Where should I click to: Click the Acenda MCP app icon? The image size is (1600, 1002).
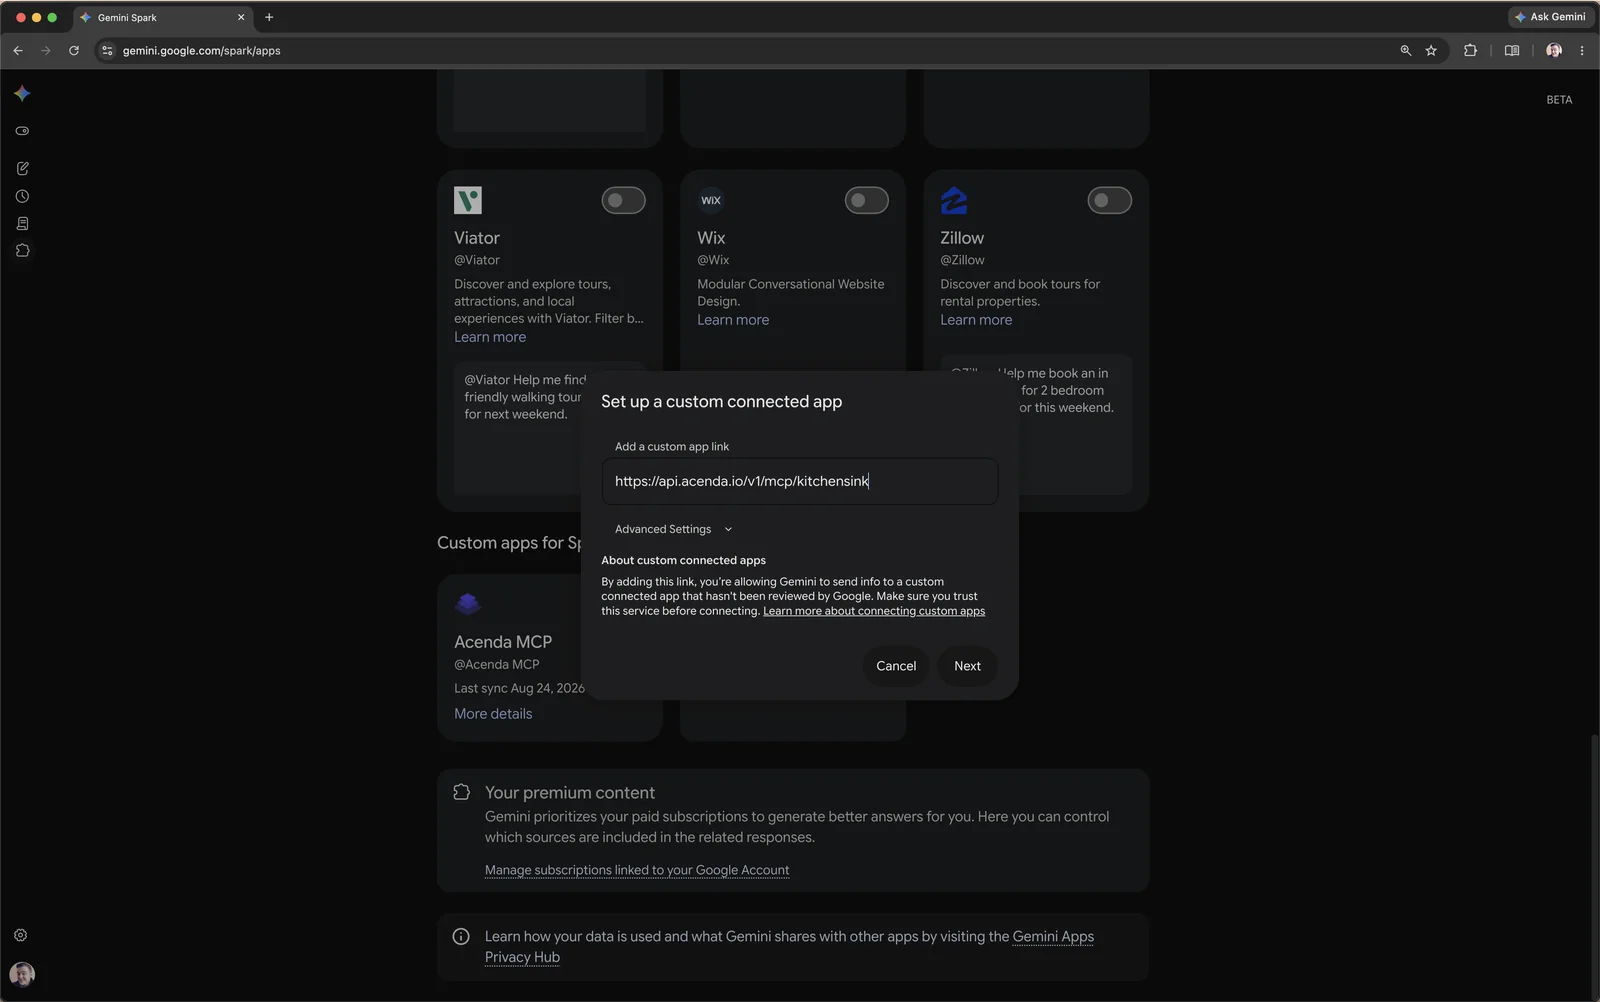(468, 604)
